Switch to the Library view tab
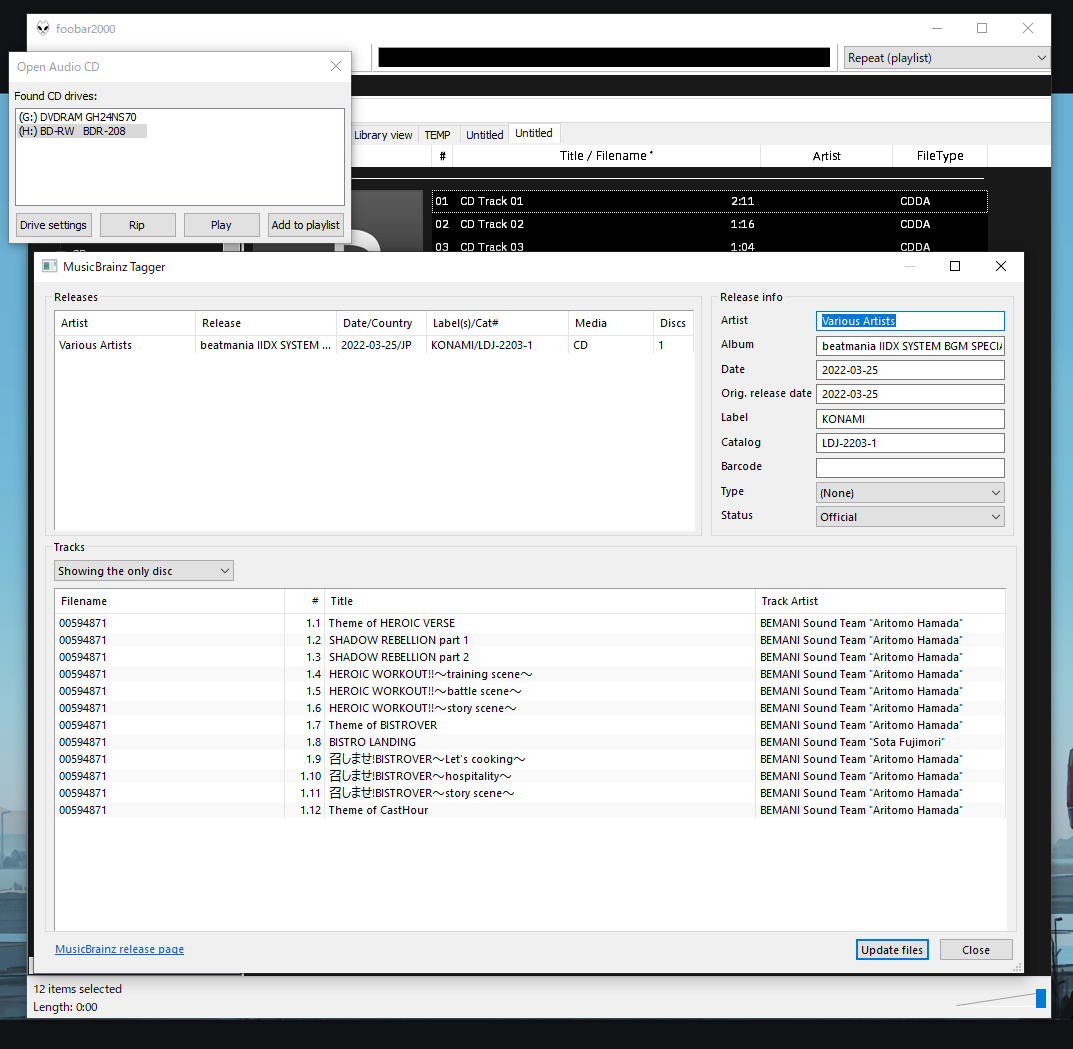Screen dimensions: 1073x1049 [383, 135]
